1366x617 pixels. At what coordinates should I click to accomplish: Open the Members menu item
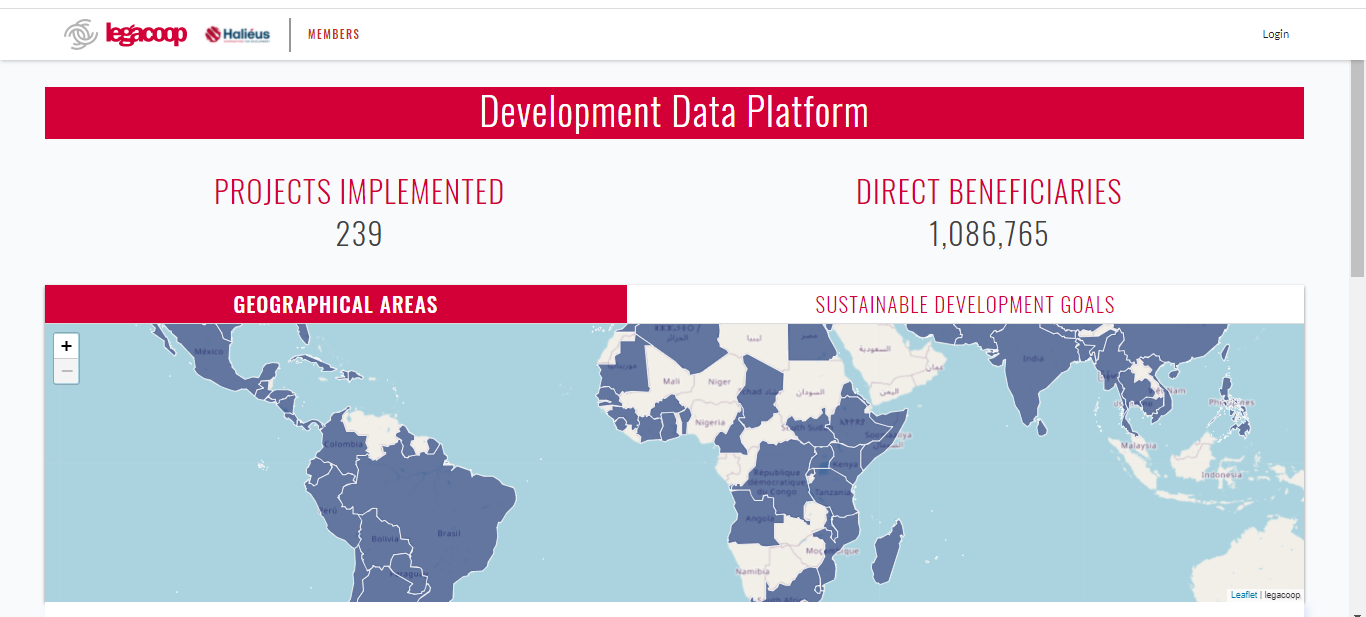click(x=333, y=34)
